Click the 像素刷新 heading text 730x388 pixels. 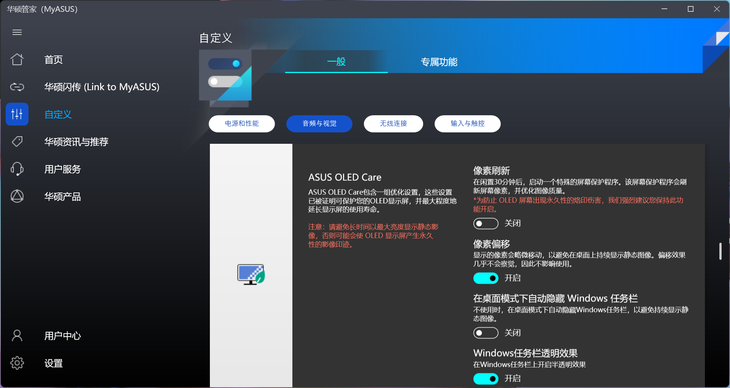[492, 171]
